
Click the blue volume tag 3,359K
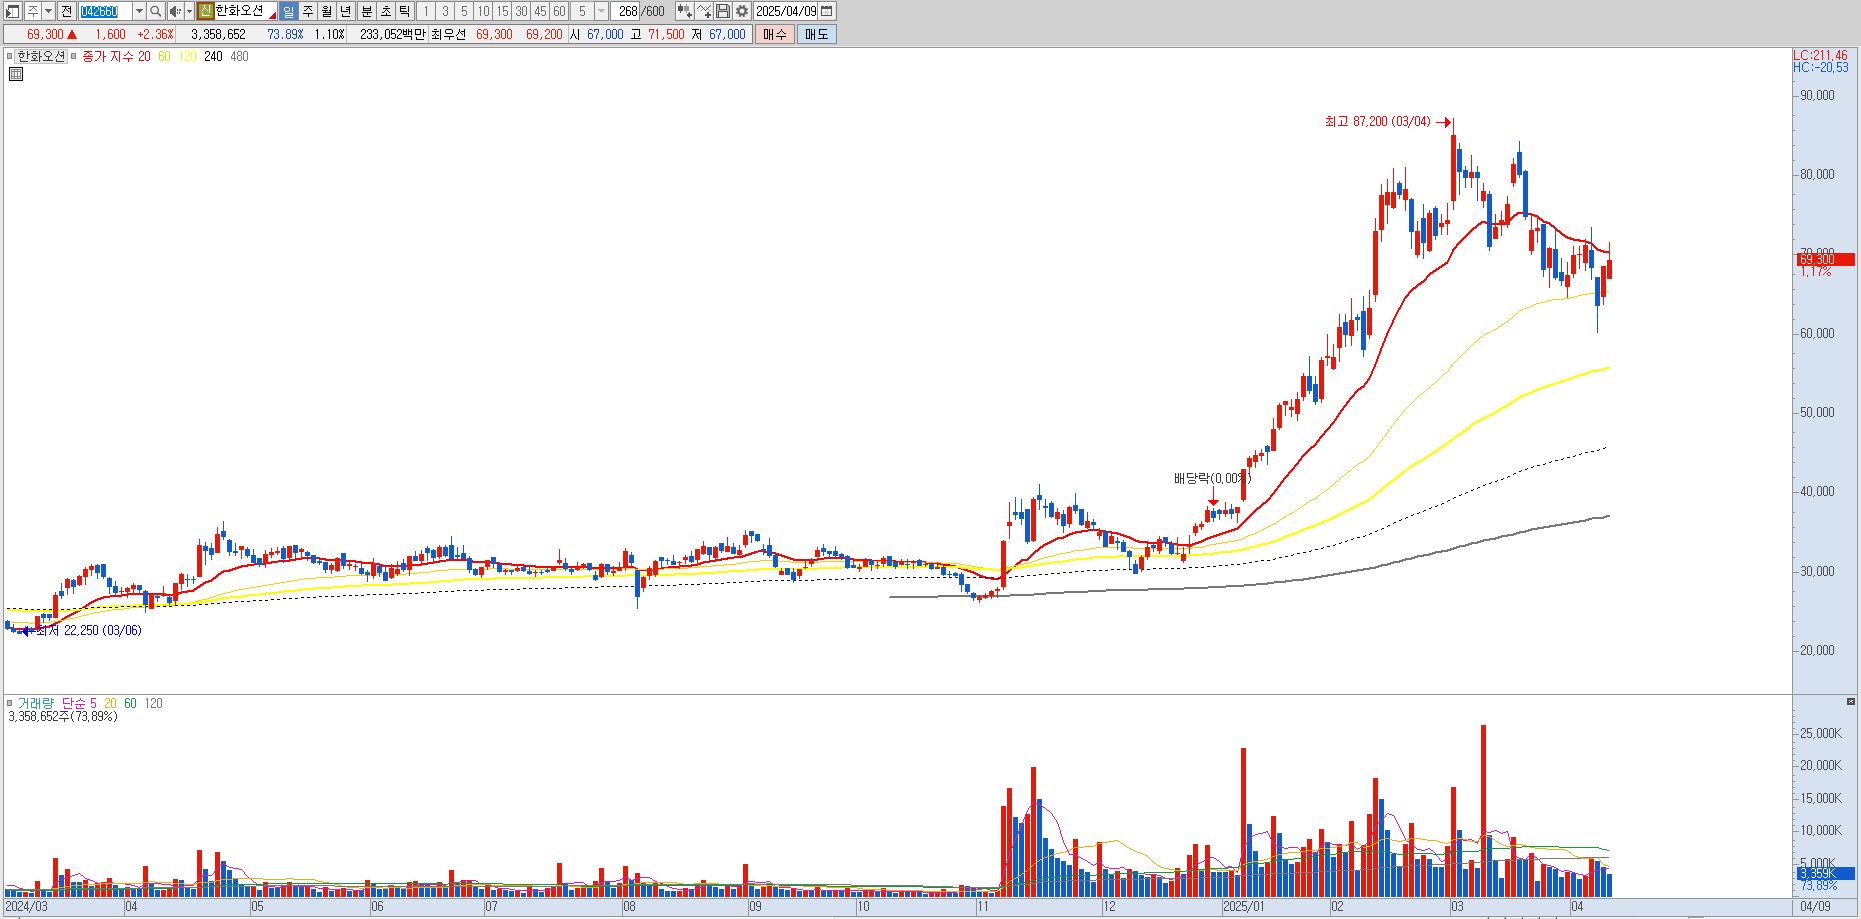tap(1824, 874)
